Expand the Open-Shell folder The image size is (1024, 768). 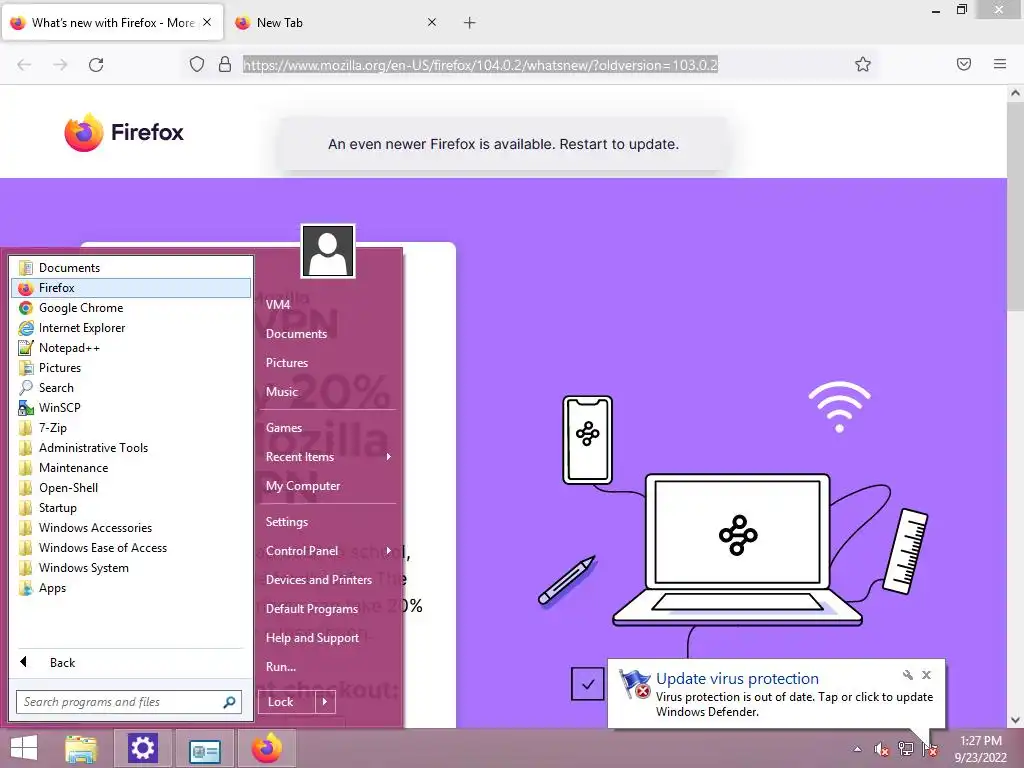click(131, 488)
